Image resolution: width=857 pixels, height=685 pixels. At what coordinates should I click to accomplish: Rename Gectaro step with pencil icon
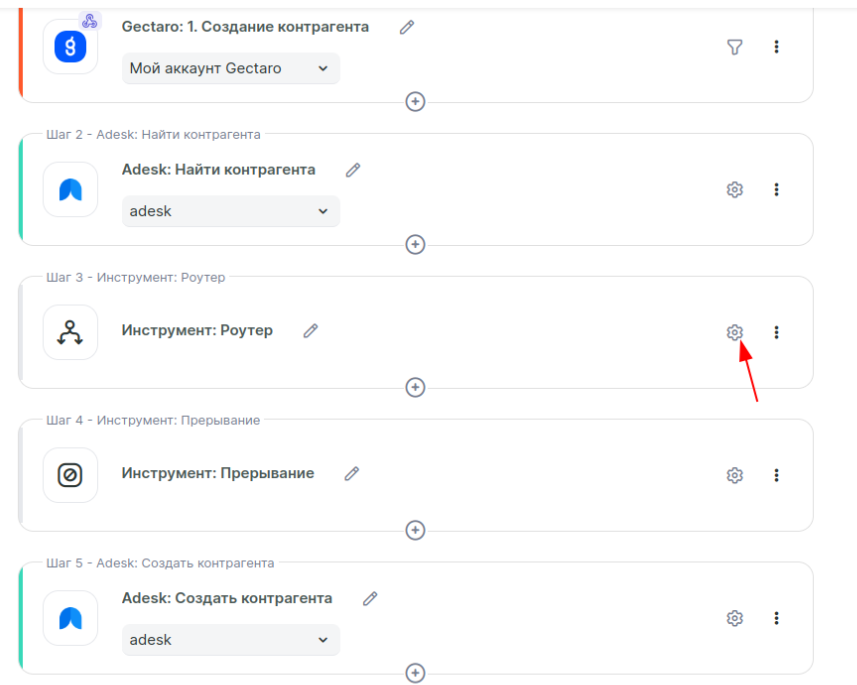click(x=407, y=28)
